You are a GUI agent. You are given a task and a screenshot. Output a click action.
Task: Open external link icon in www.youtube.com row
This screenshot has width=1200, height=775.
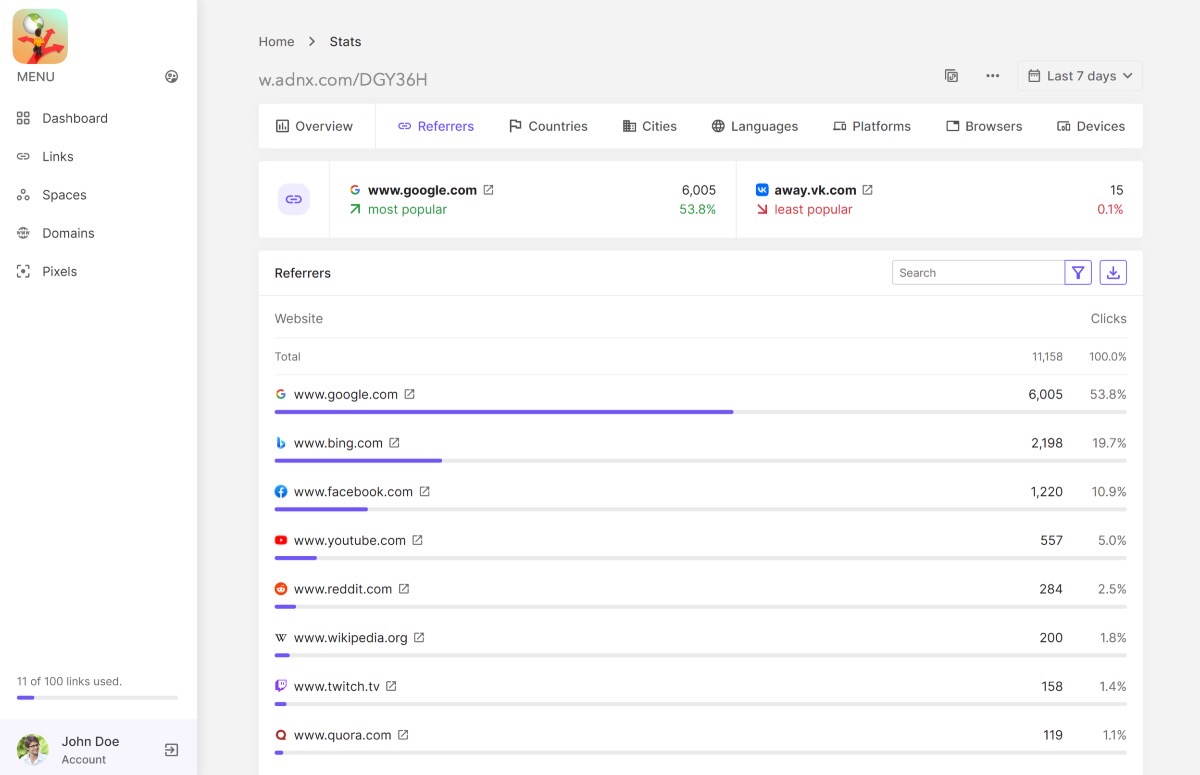417,540
